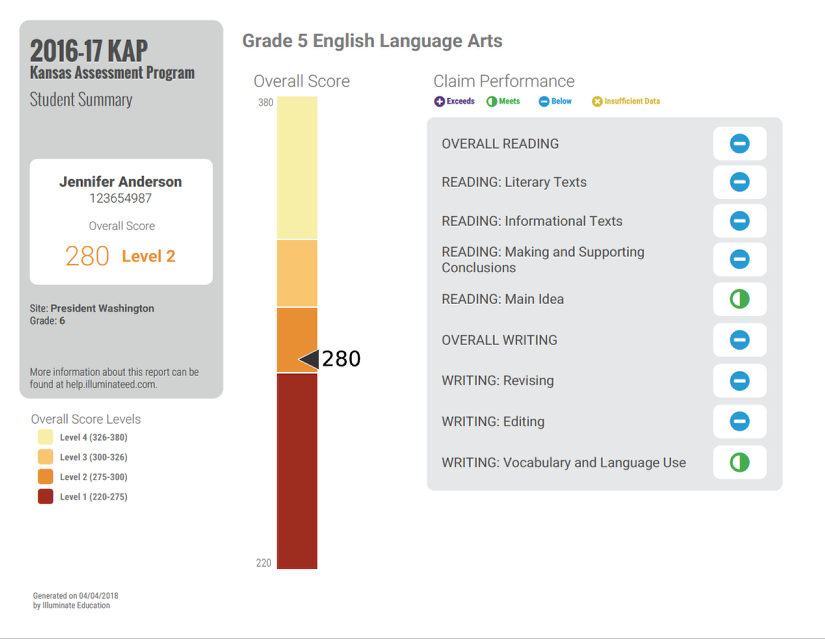Image resolution: width=825 pixels, height=639 pixels.
Task: Select the Level 2 (275-300) legend swatch
Action: (45, 476)
